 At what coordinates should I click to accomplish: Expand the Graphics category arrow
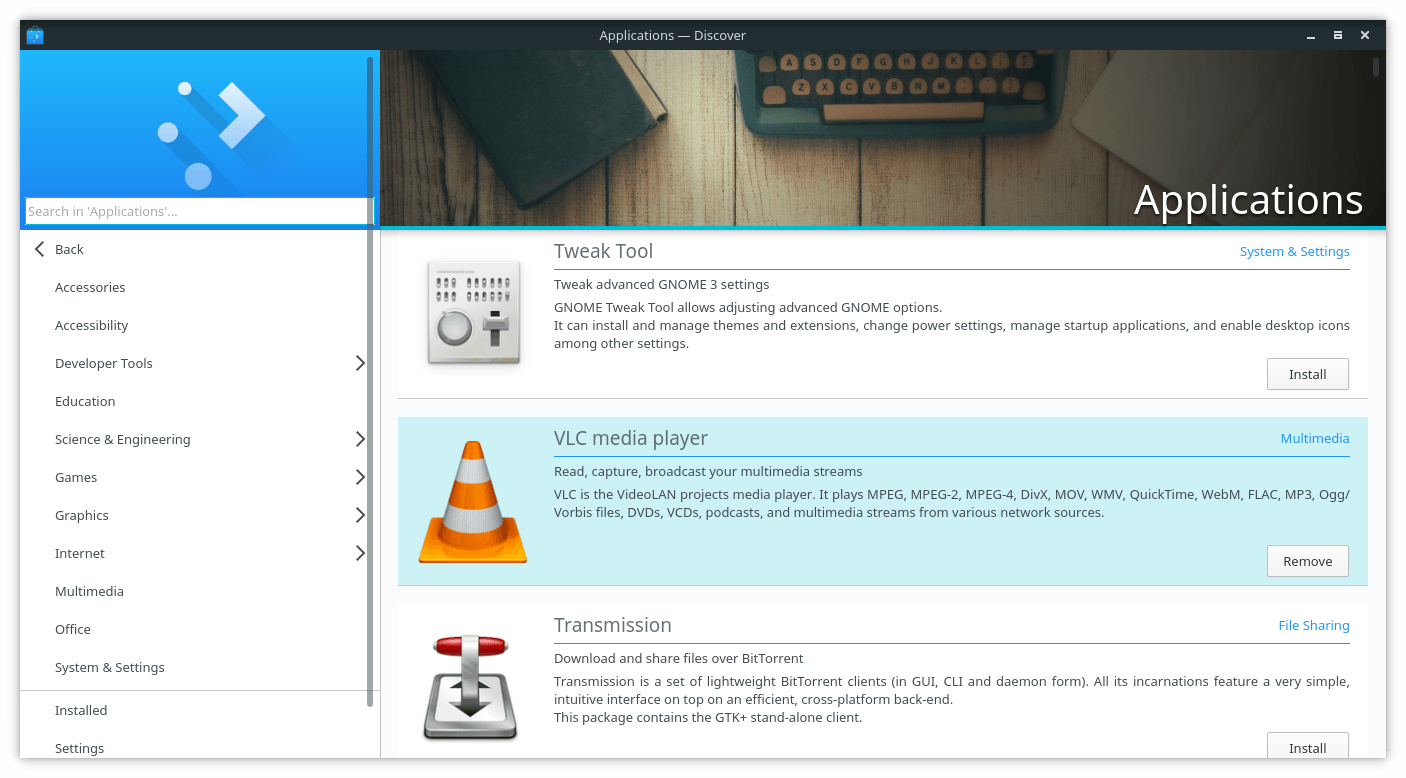click(360, 515)
